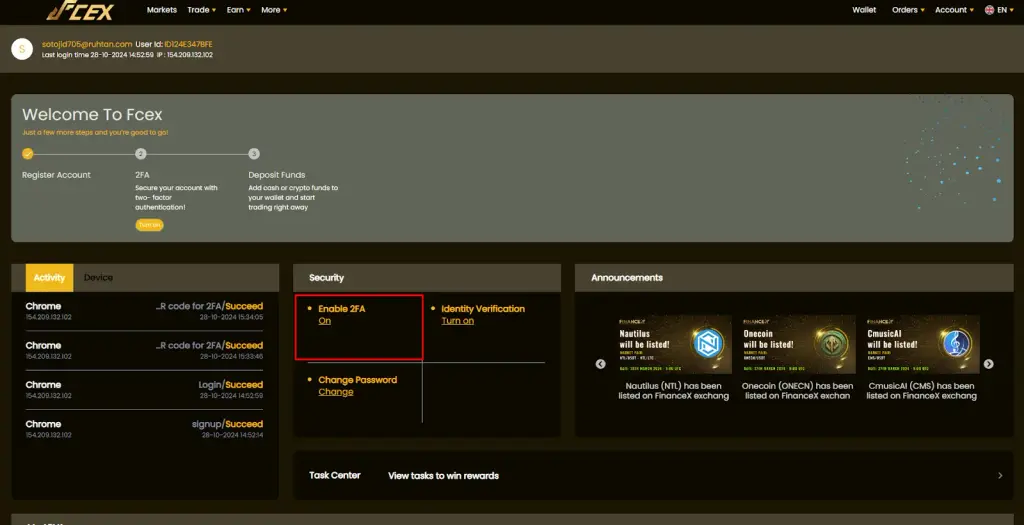Open the Onecoin listing banner

[x=797, y=345]
